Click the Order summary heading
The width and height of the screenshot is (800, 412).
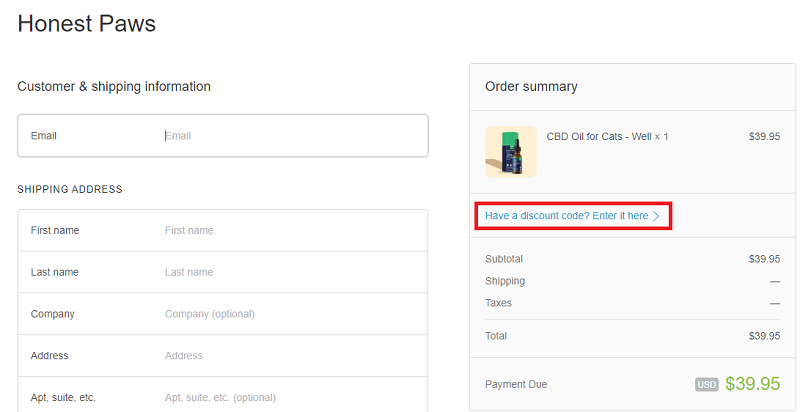[531, 87]
